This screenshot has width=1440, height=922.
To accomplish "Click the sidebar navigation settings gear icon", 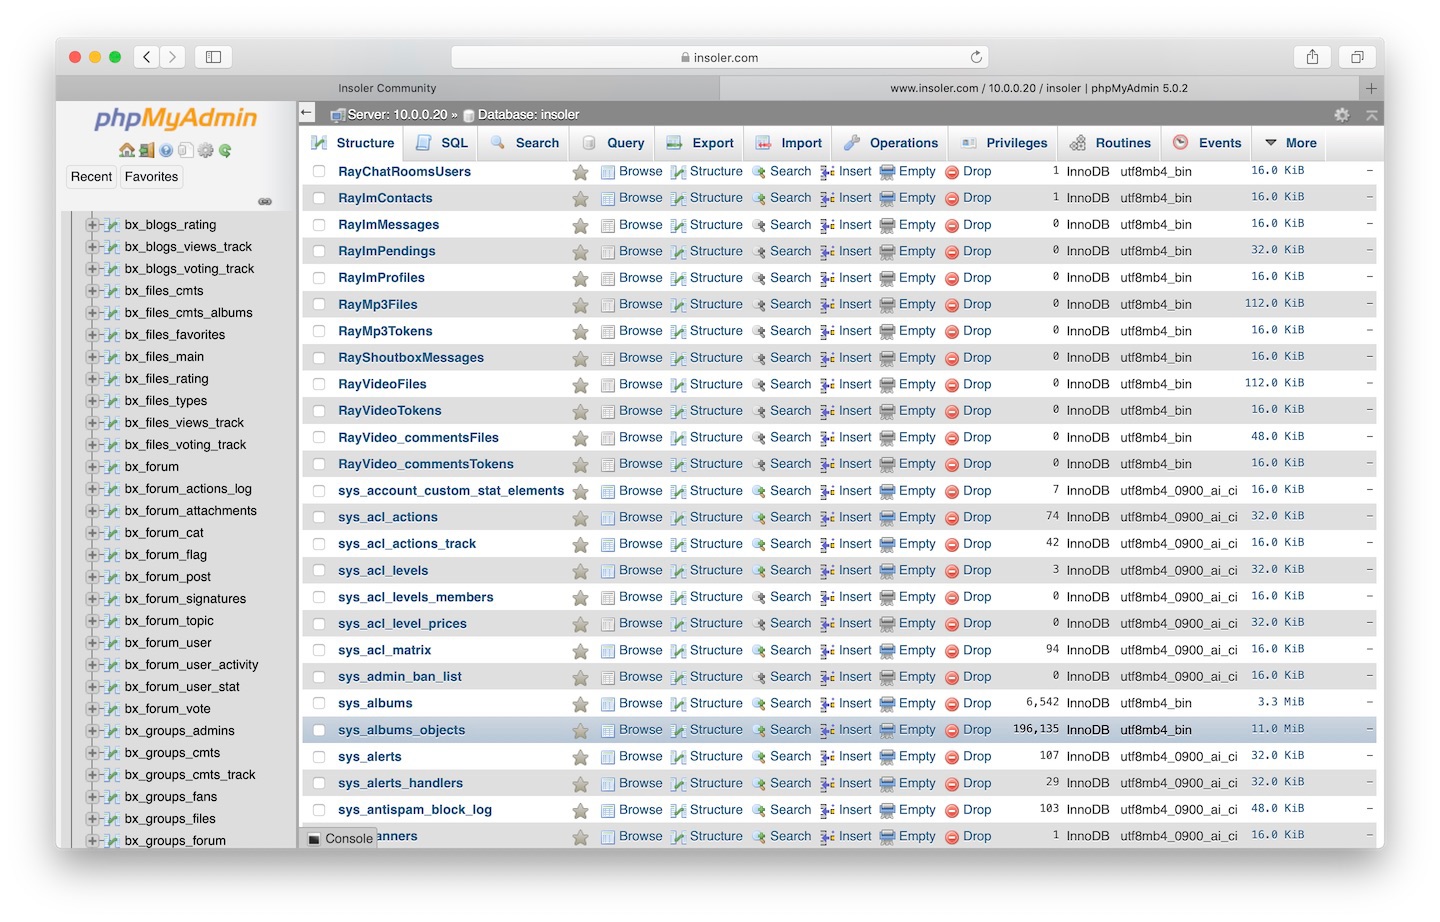I will 206,151.
